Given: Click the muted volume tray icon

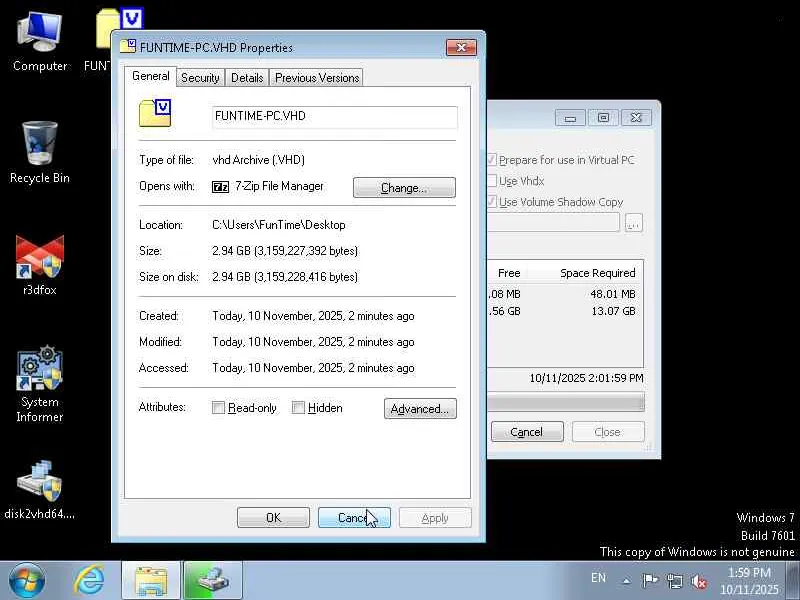Looking at the screenshot, I should point(699,581).
